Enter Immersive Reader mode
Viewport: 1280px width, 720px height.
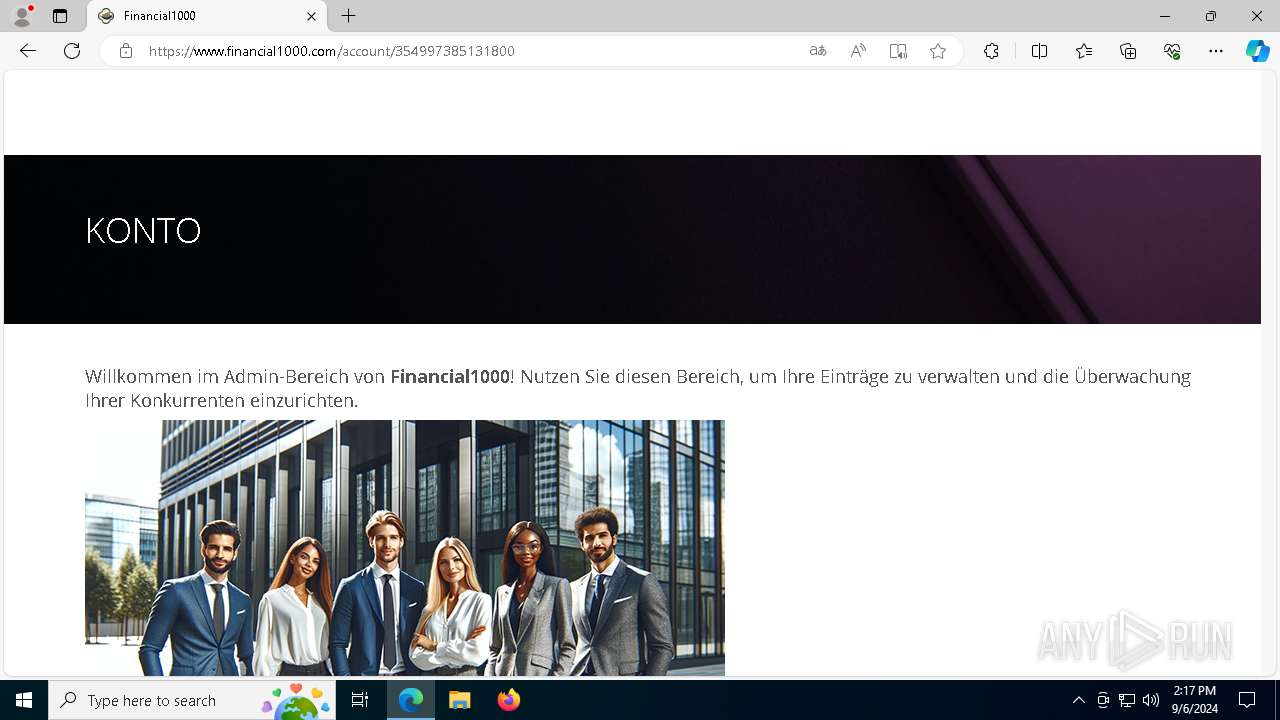click(x=898, y=51)
